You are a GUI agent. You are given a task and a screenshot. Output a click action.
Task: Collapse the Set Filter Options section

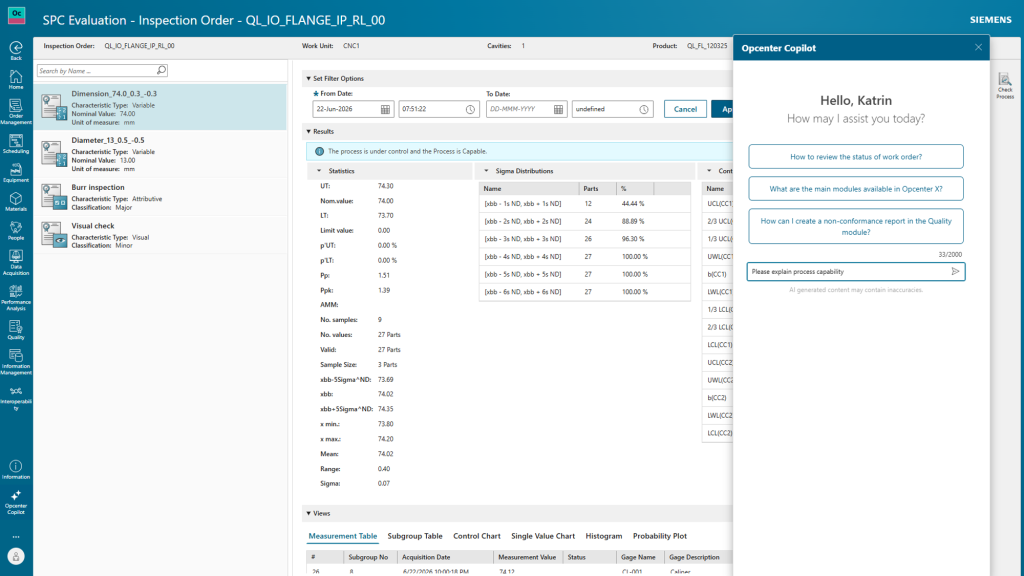[x=309, y=78]
